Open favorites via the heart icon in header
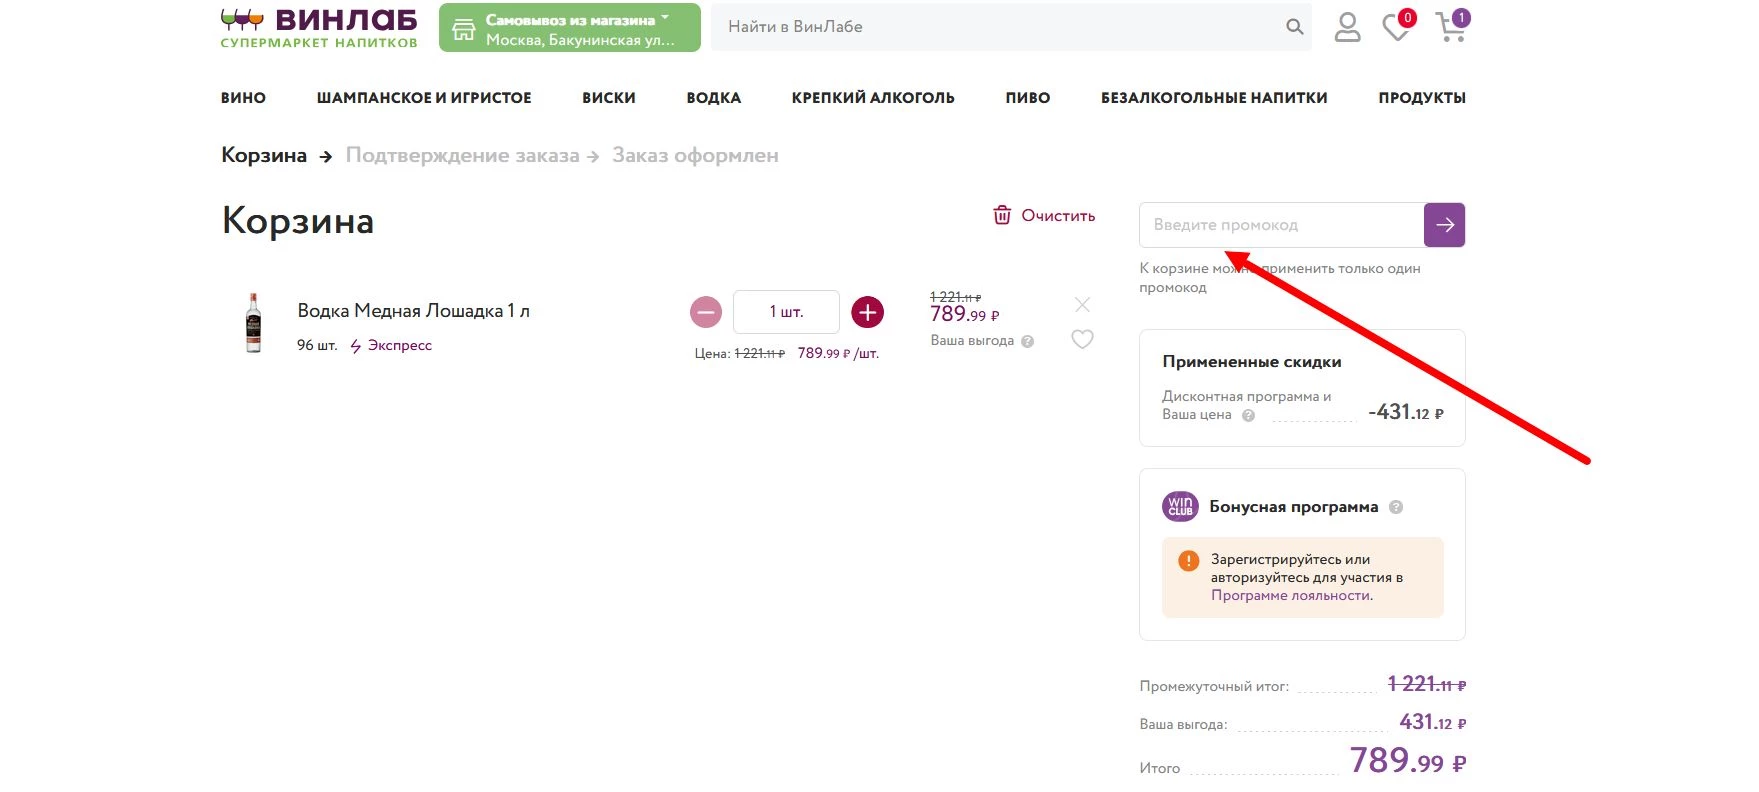 pyautogui.click(x=1396, y=28)
